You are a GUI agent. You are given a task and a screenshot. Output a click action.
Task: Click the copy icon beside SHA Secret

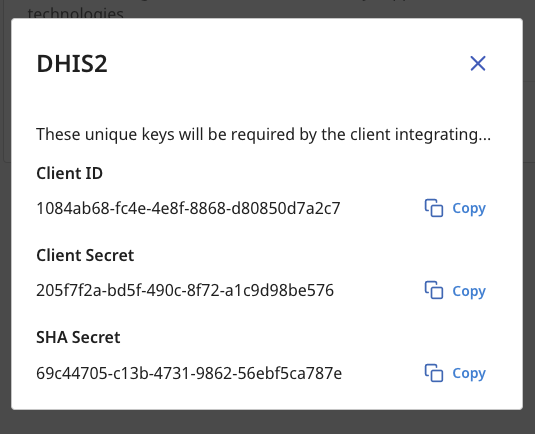(x=434, y=373)
